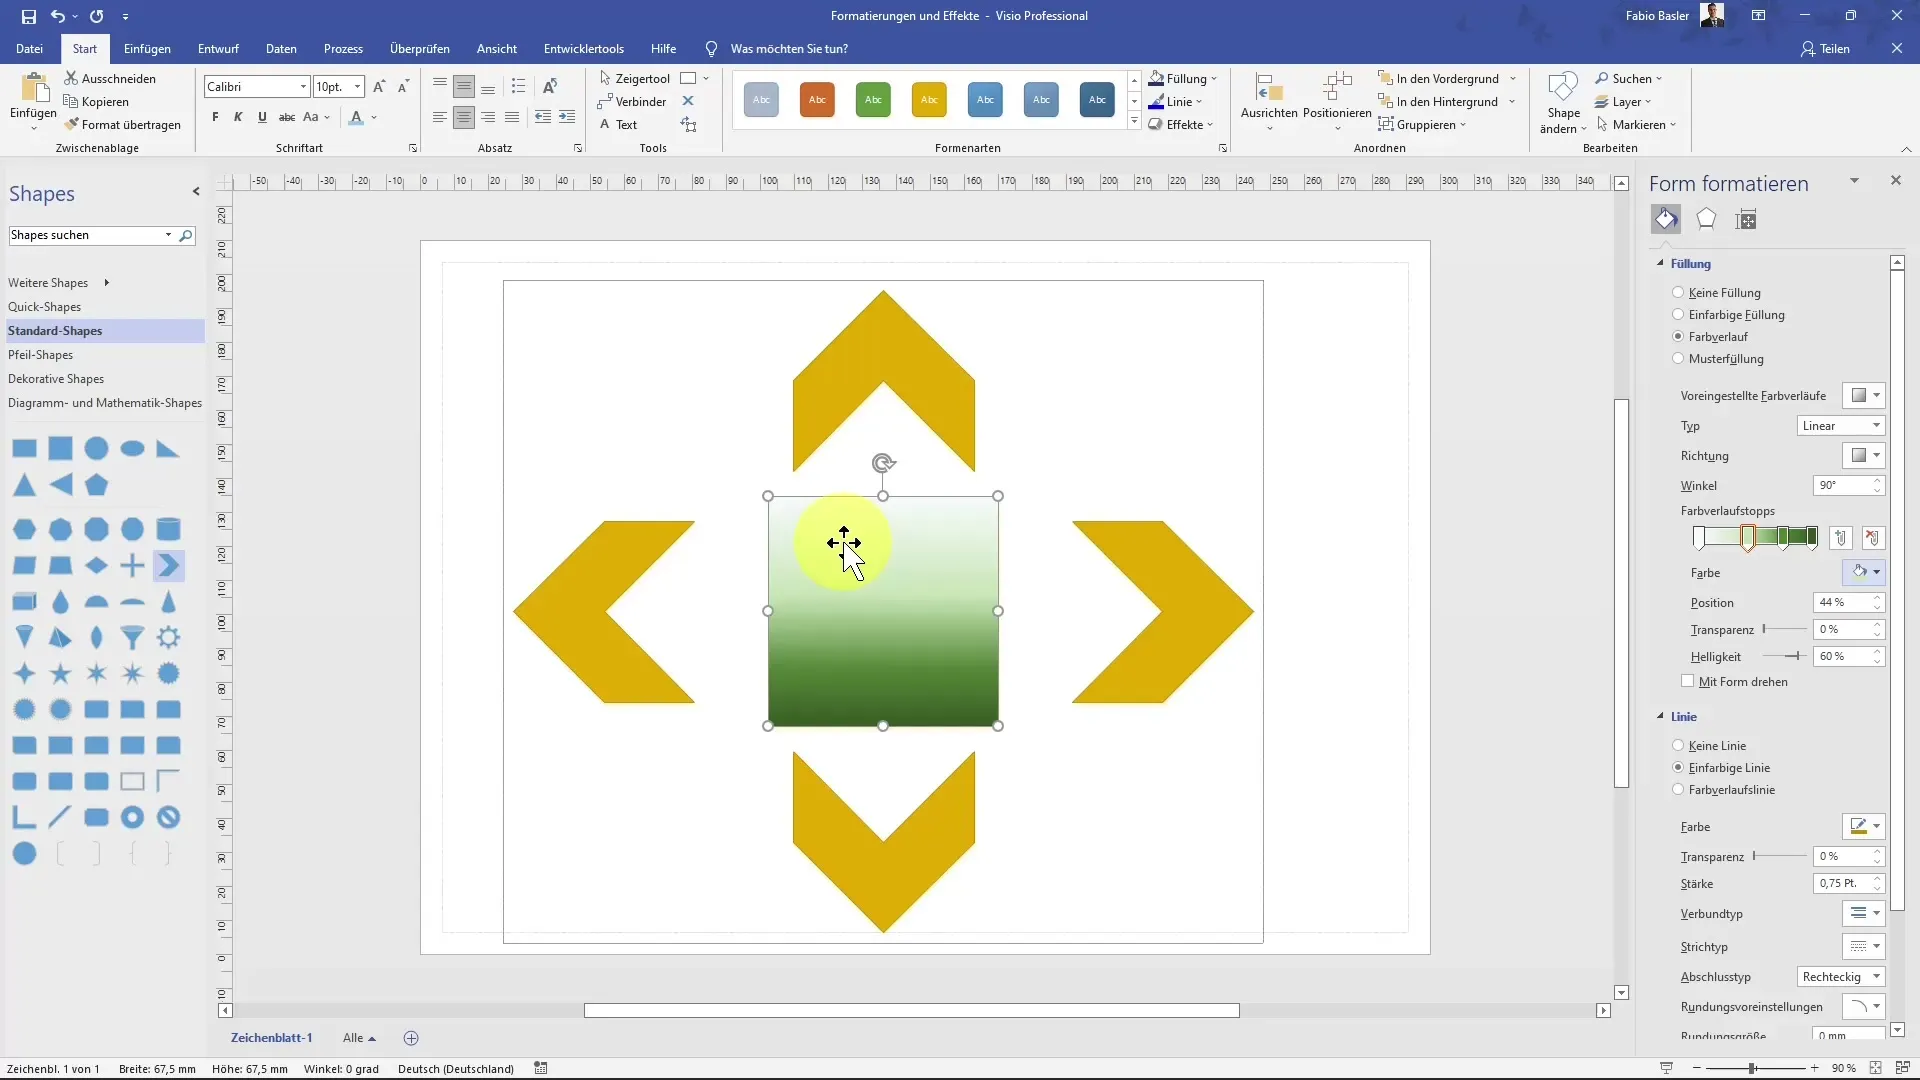
Task: Open the Einfügen menu tab
Action: click(x=146, y=49)
